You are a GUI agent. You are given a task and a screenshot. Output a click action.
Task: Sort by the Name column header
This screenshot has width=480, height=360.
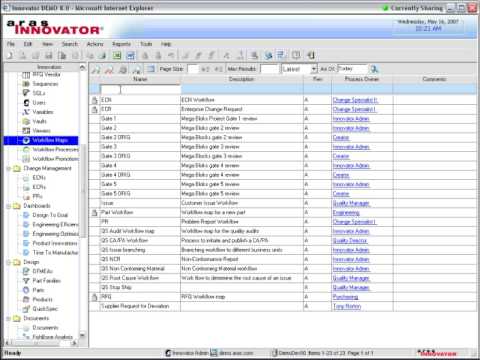coord(140,79)
